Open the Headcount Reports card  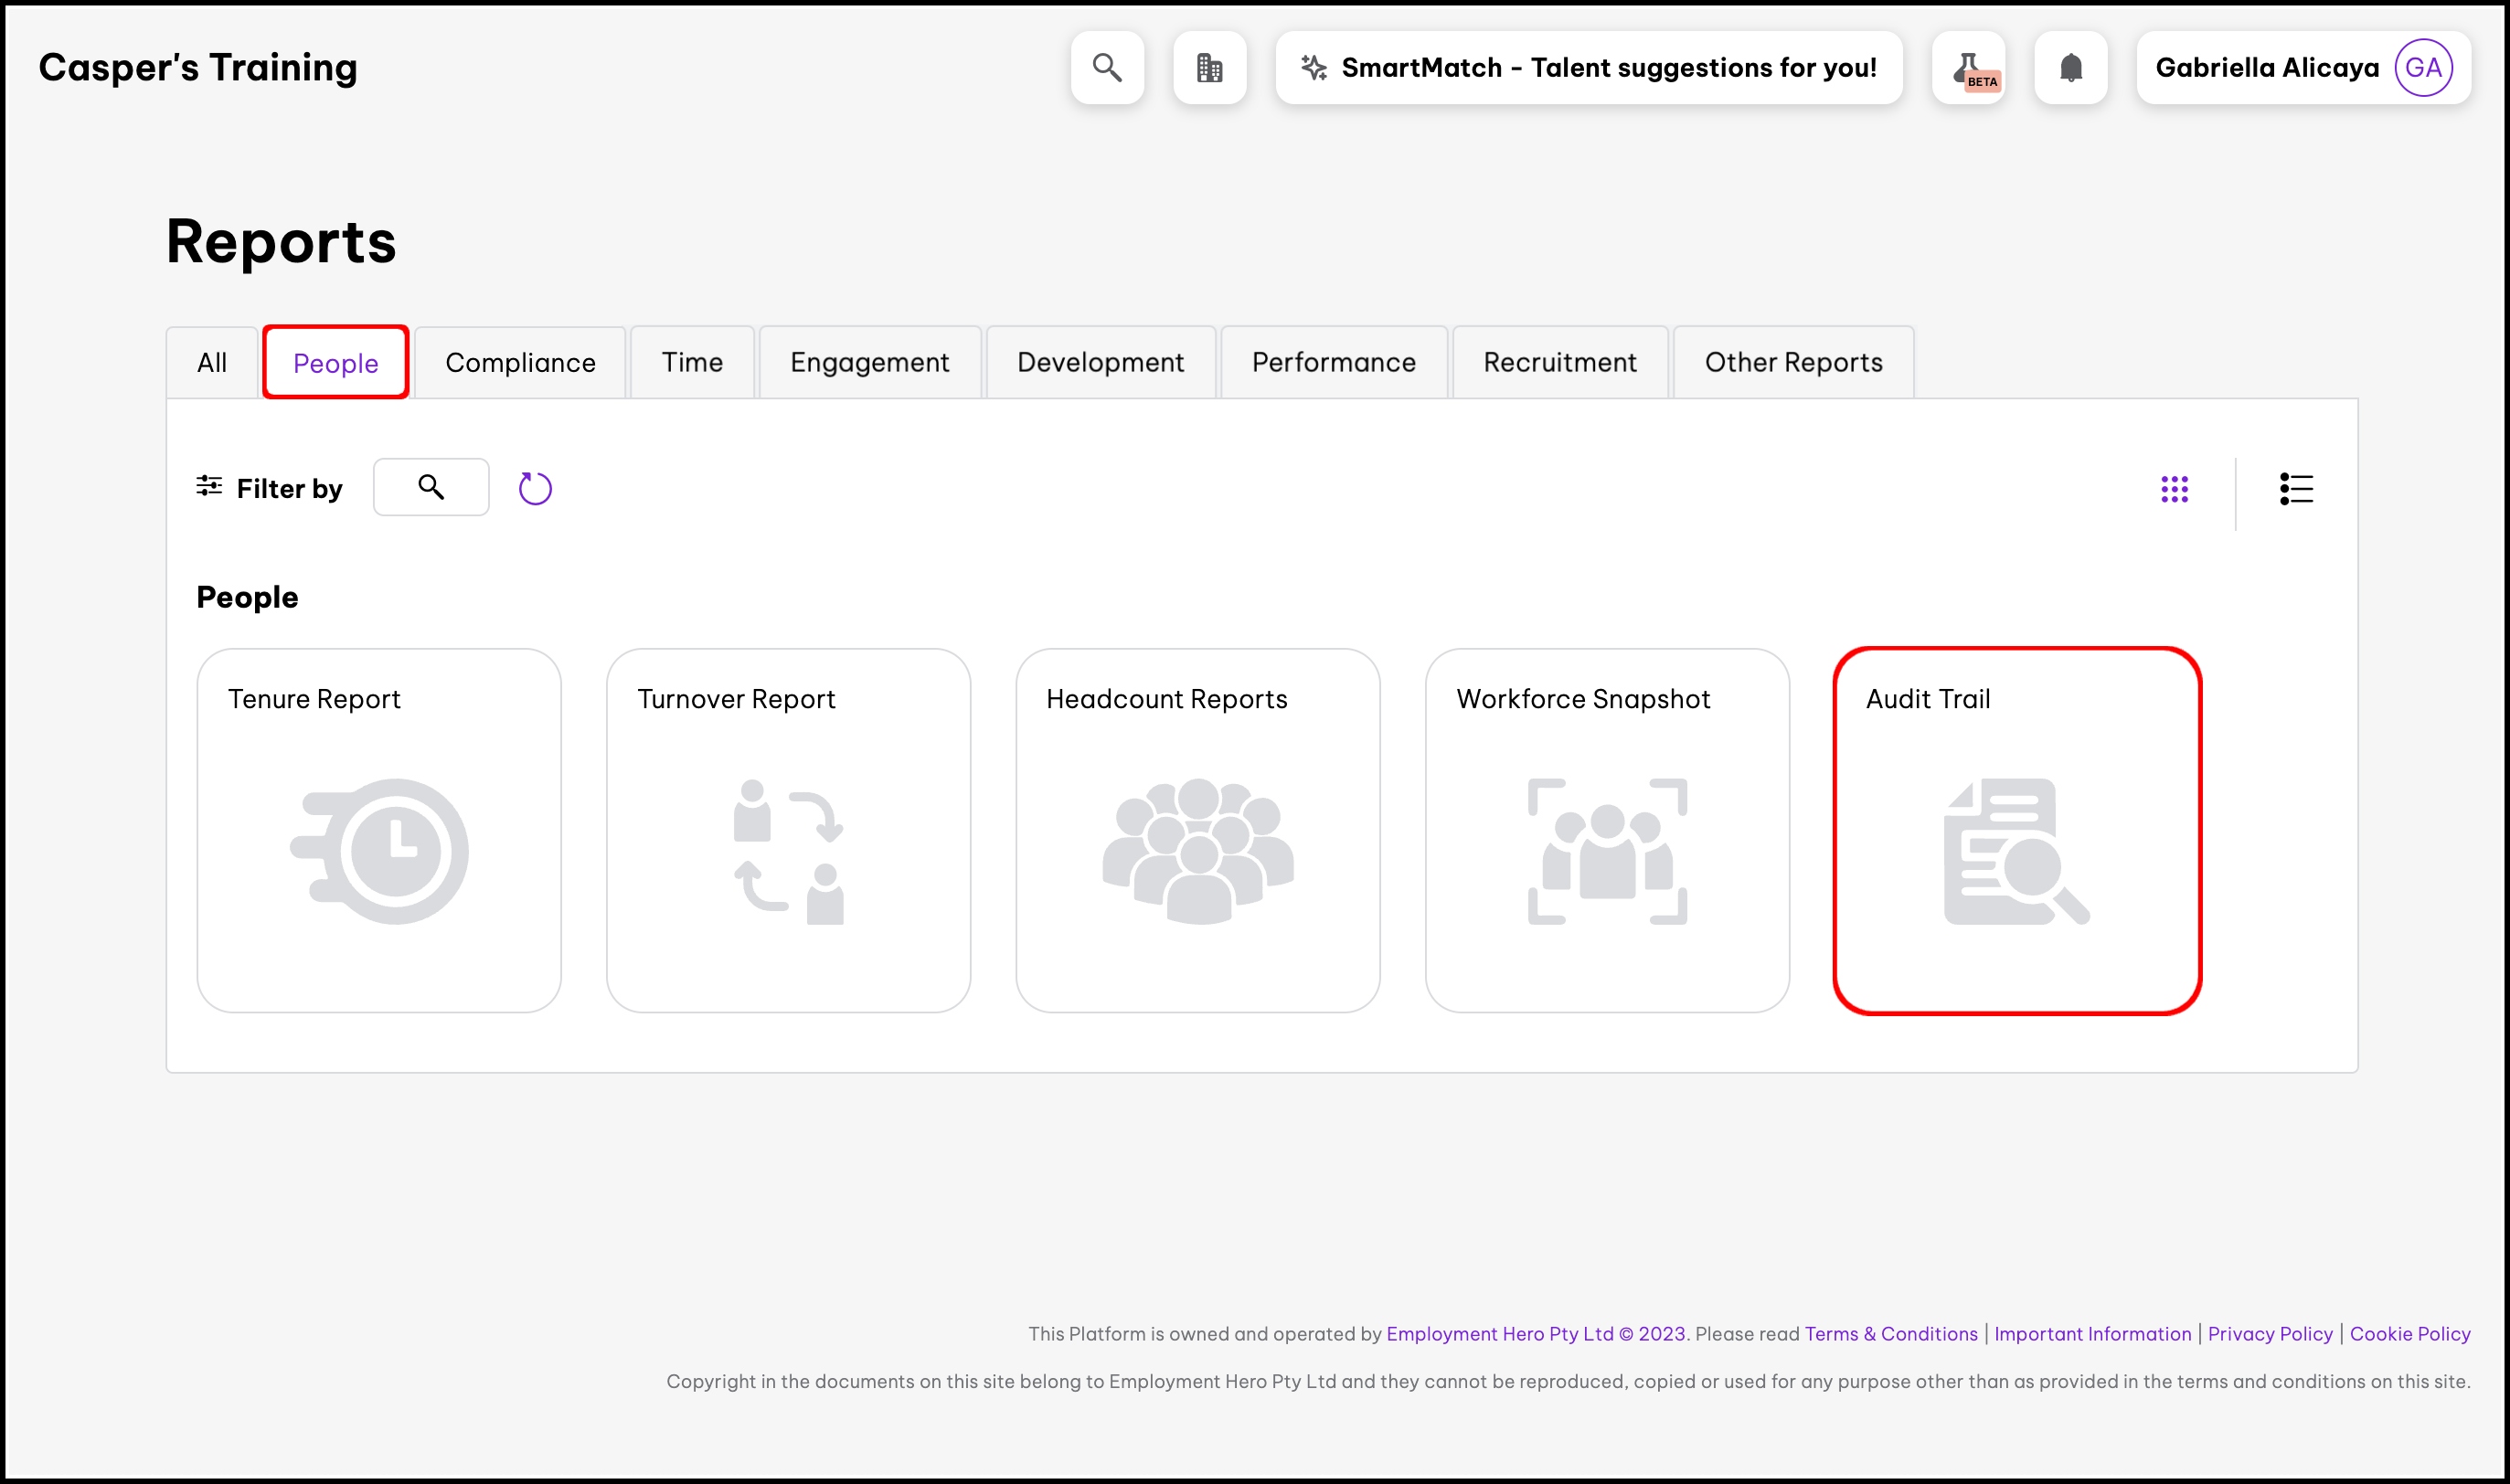1197,830
